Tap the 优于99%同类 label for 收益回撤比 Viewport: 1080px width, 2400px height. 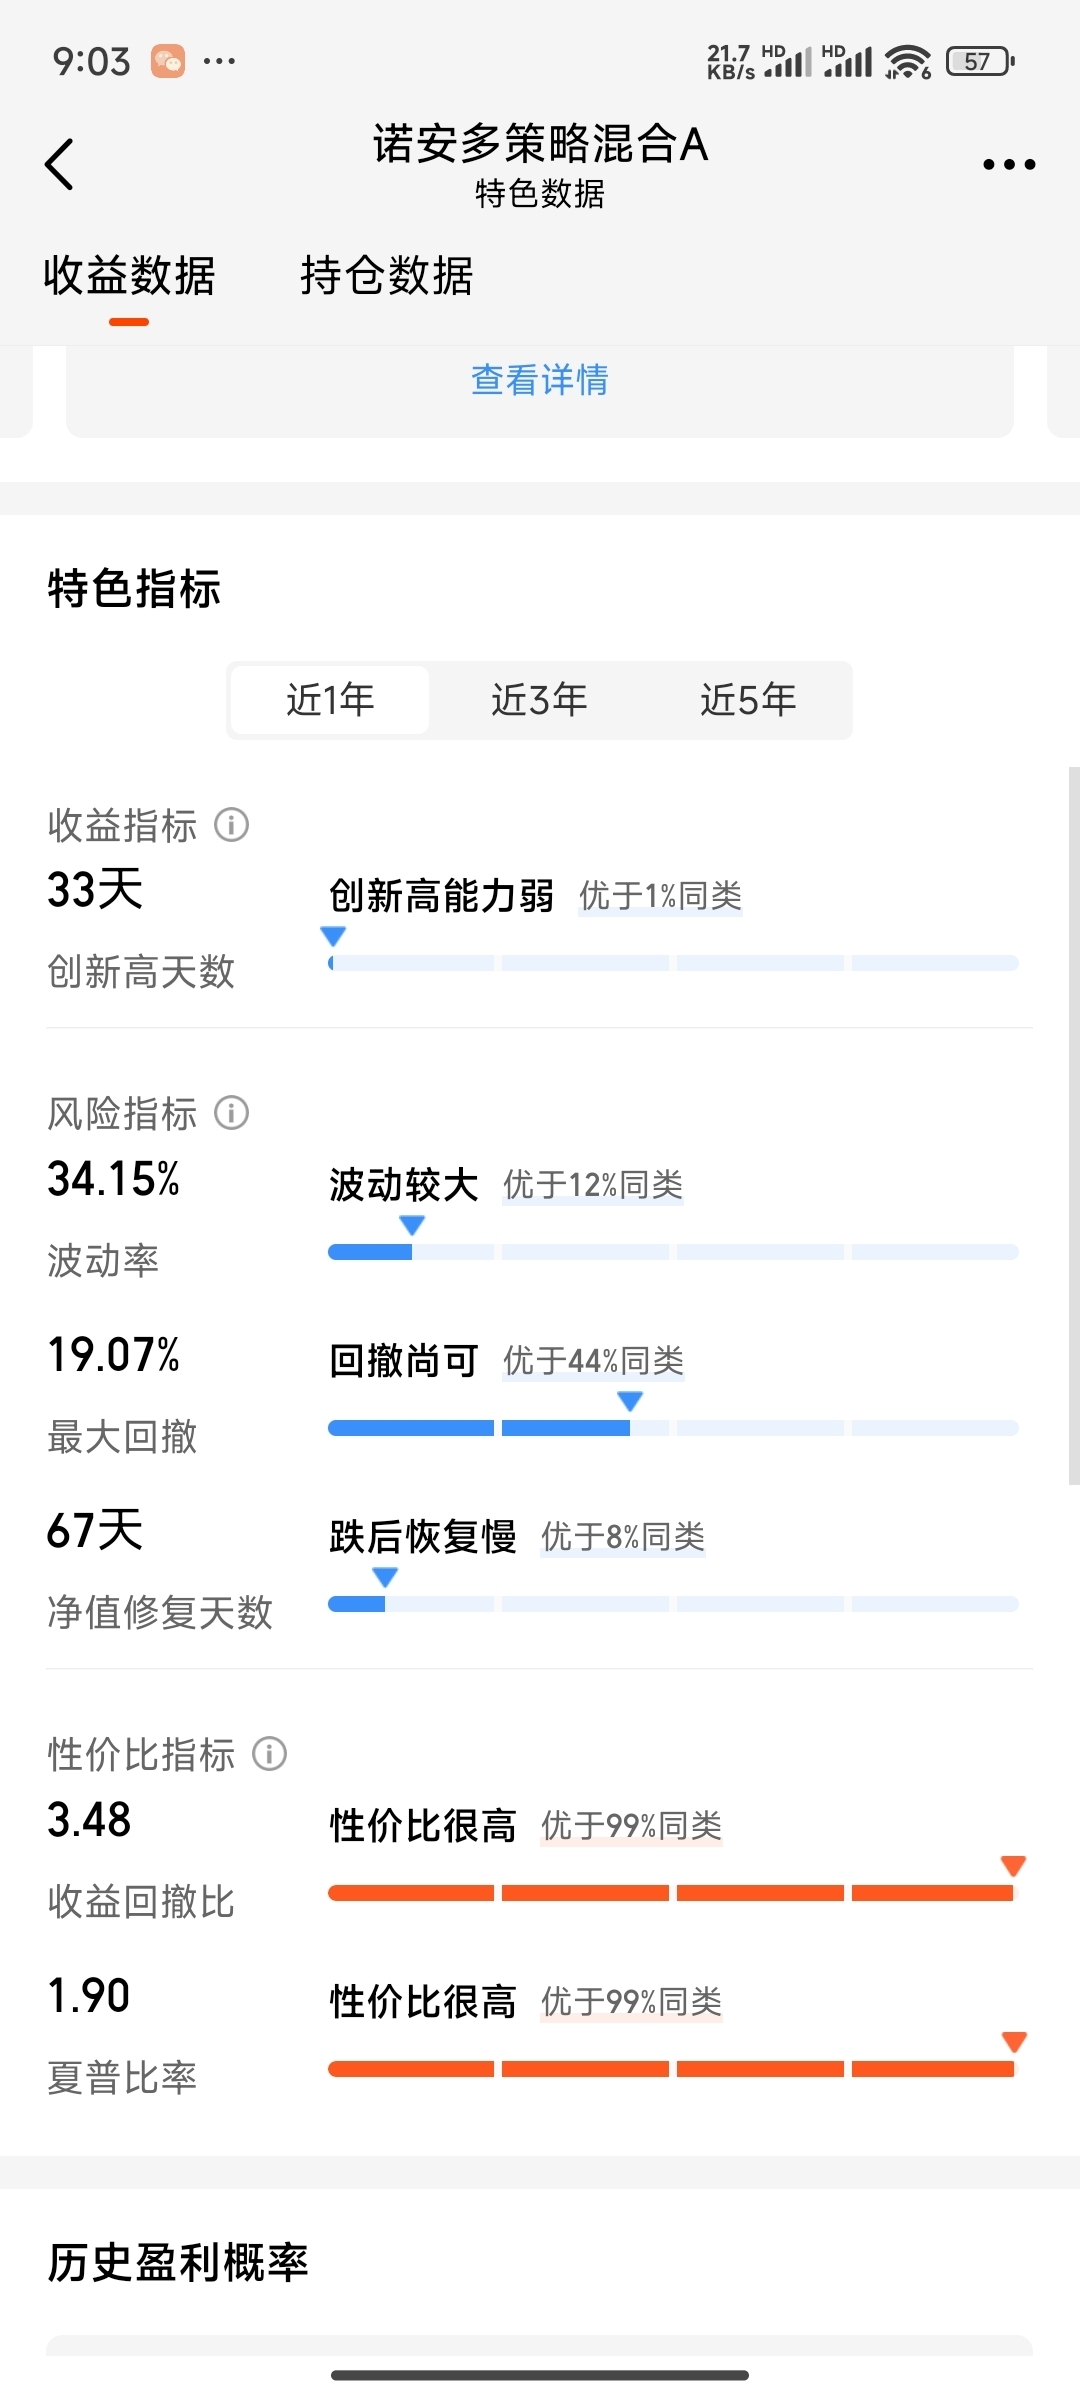tap(631, 1826)
